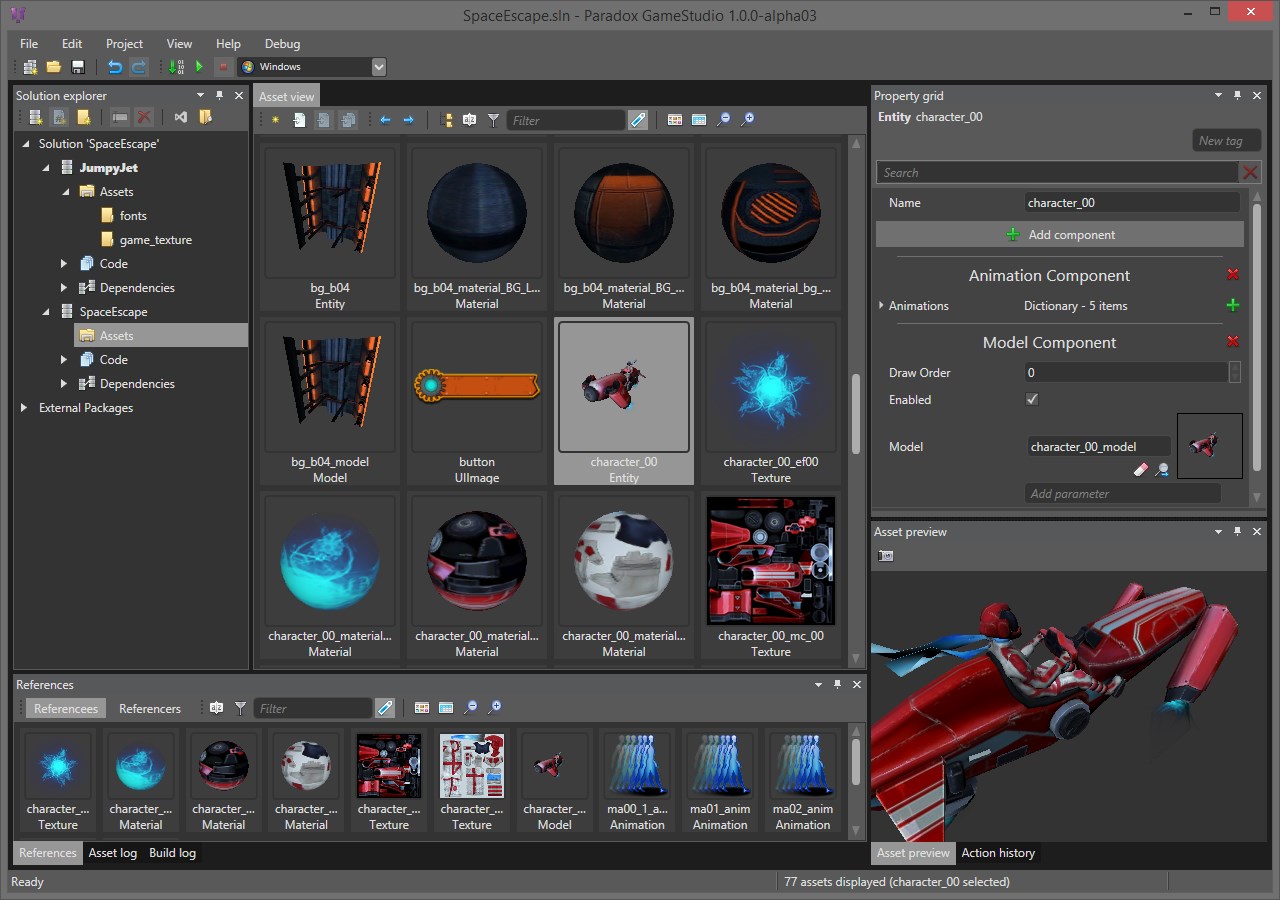Toggle the highlighted eraser button beside Asset view filter
Image resolution: width=1280 pixels, height=900 pixels.
[638, 120]
